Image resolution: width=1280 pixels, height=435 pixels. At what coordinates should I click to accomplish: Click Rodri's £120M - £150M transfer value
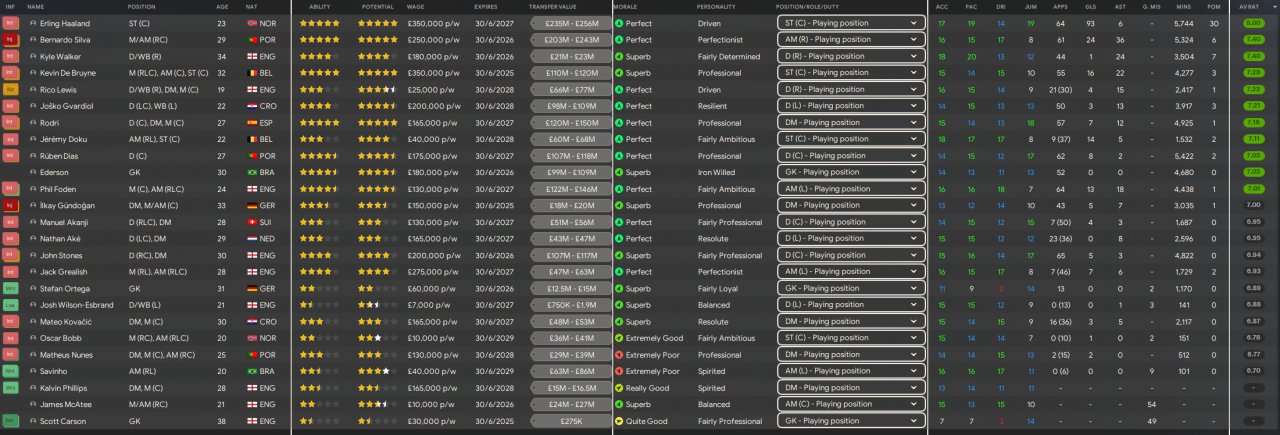[x=572, y=122]
